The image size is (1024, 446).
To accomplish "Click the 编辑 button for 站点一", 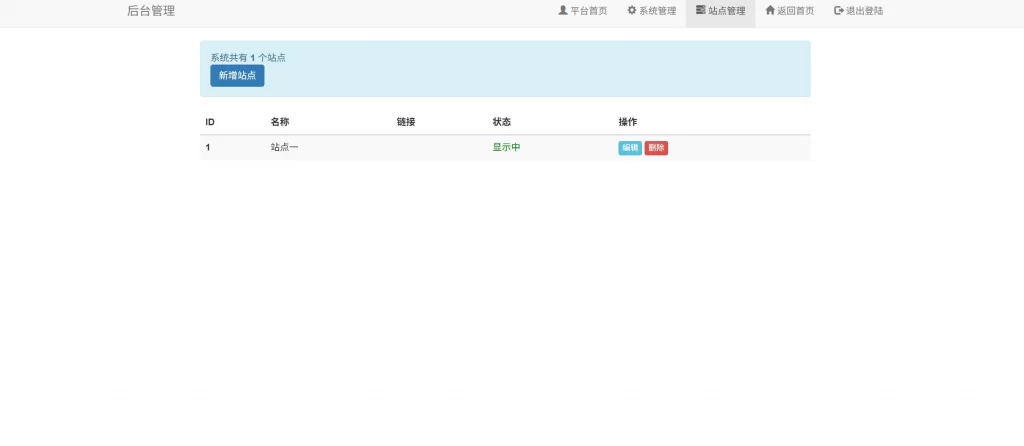I will coord(630,148).
